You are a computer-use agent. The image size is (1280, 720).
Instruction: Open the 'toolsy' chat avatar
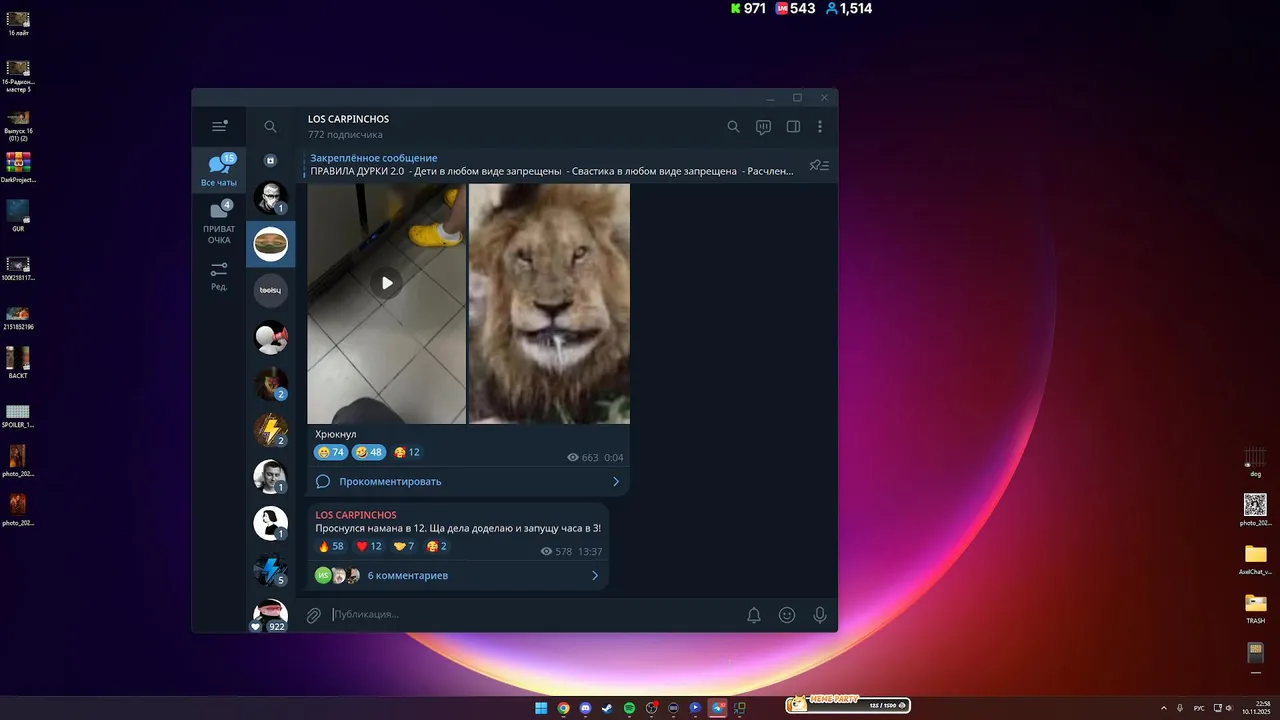tap(270, 290)
